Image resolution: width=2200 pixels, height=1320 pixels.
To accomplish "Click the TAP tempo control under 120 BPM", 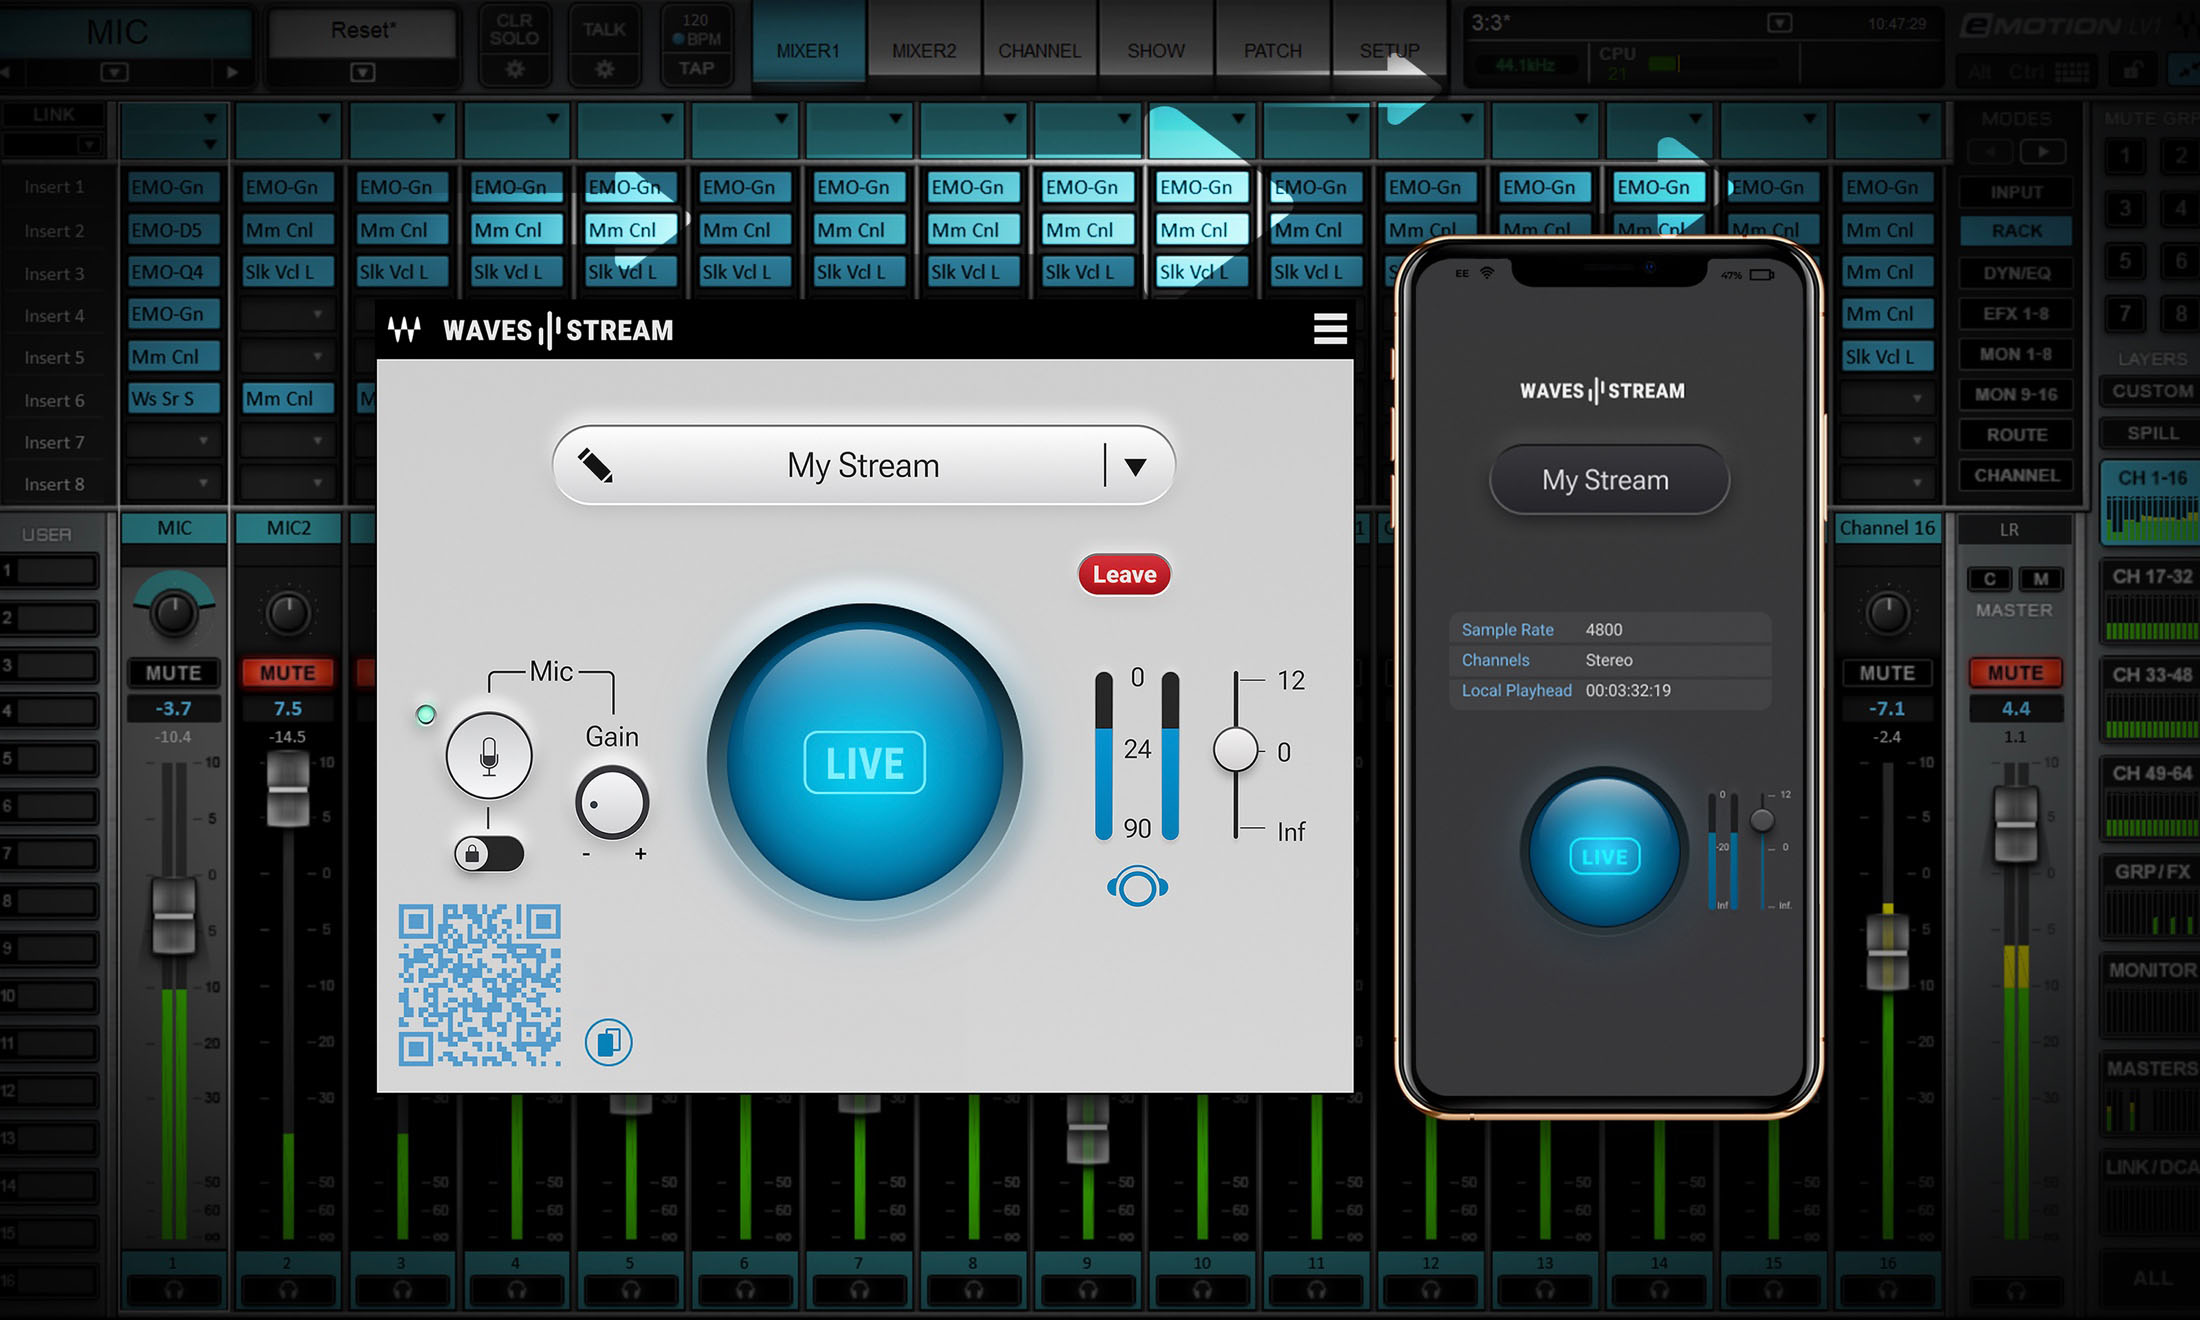I will (x=697, y=67).
